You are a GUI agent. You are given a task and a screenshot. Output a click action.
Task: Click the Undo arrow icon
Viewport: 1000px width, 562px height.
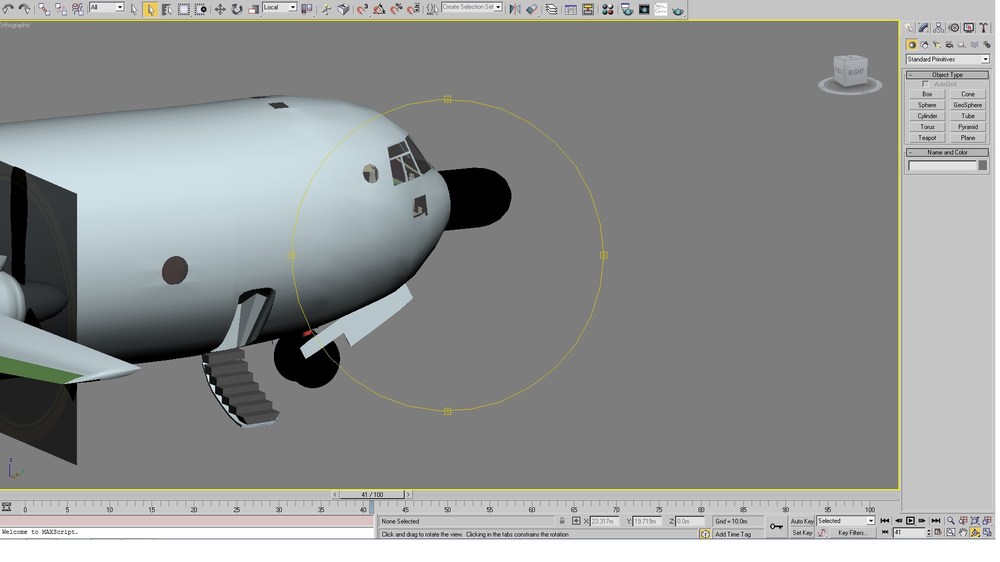point(8,9)
